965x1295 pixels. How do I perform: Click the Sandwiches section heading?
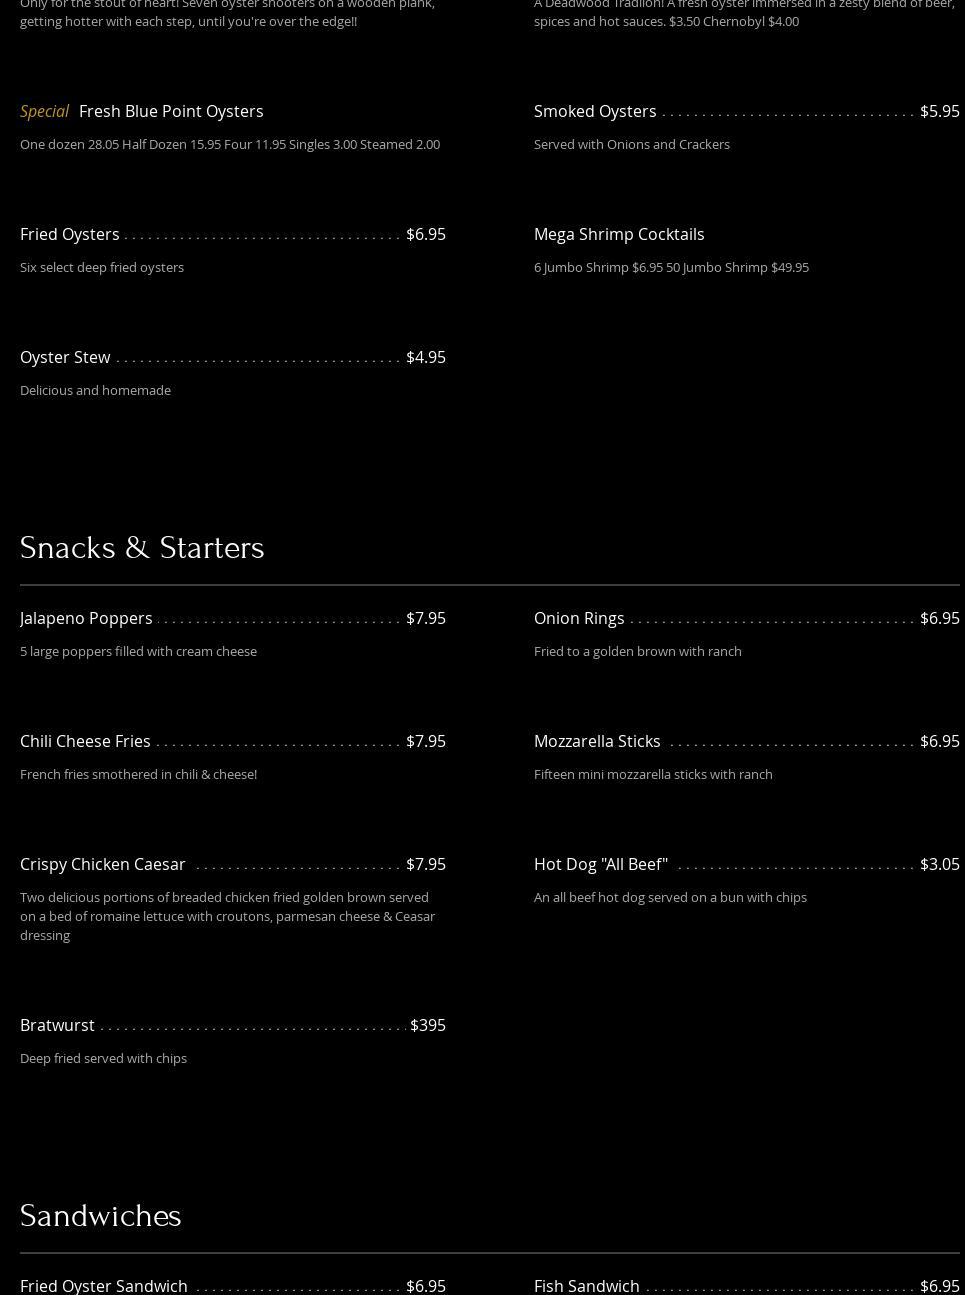click(x=100, y=1216)
